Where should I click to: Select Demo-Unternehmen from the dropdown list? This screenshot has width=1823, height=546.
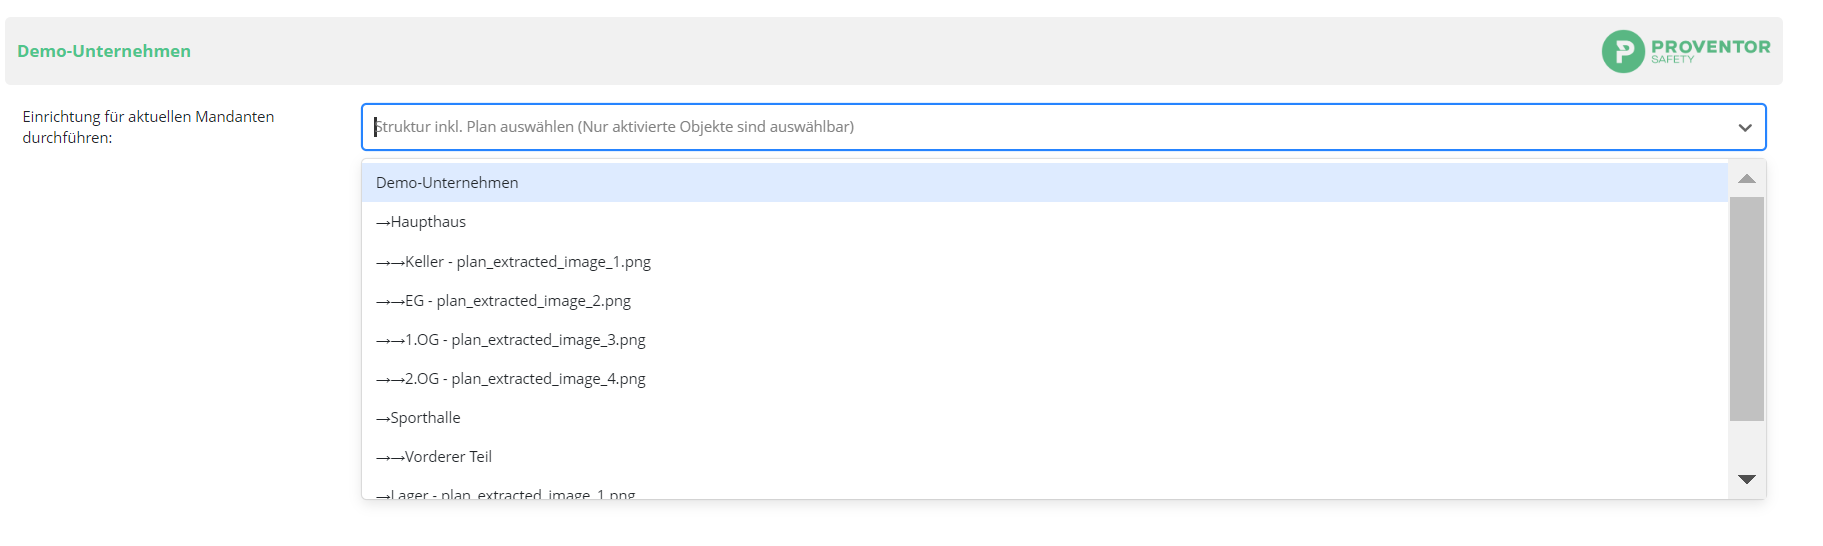pos(1045,183)
